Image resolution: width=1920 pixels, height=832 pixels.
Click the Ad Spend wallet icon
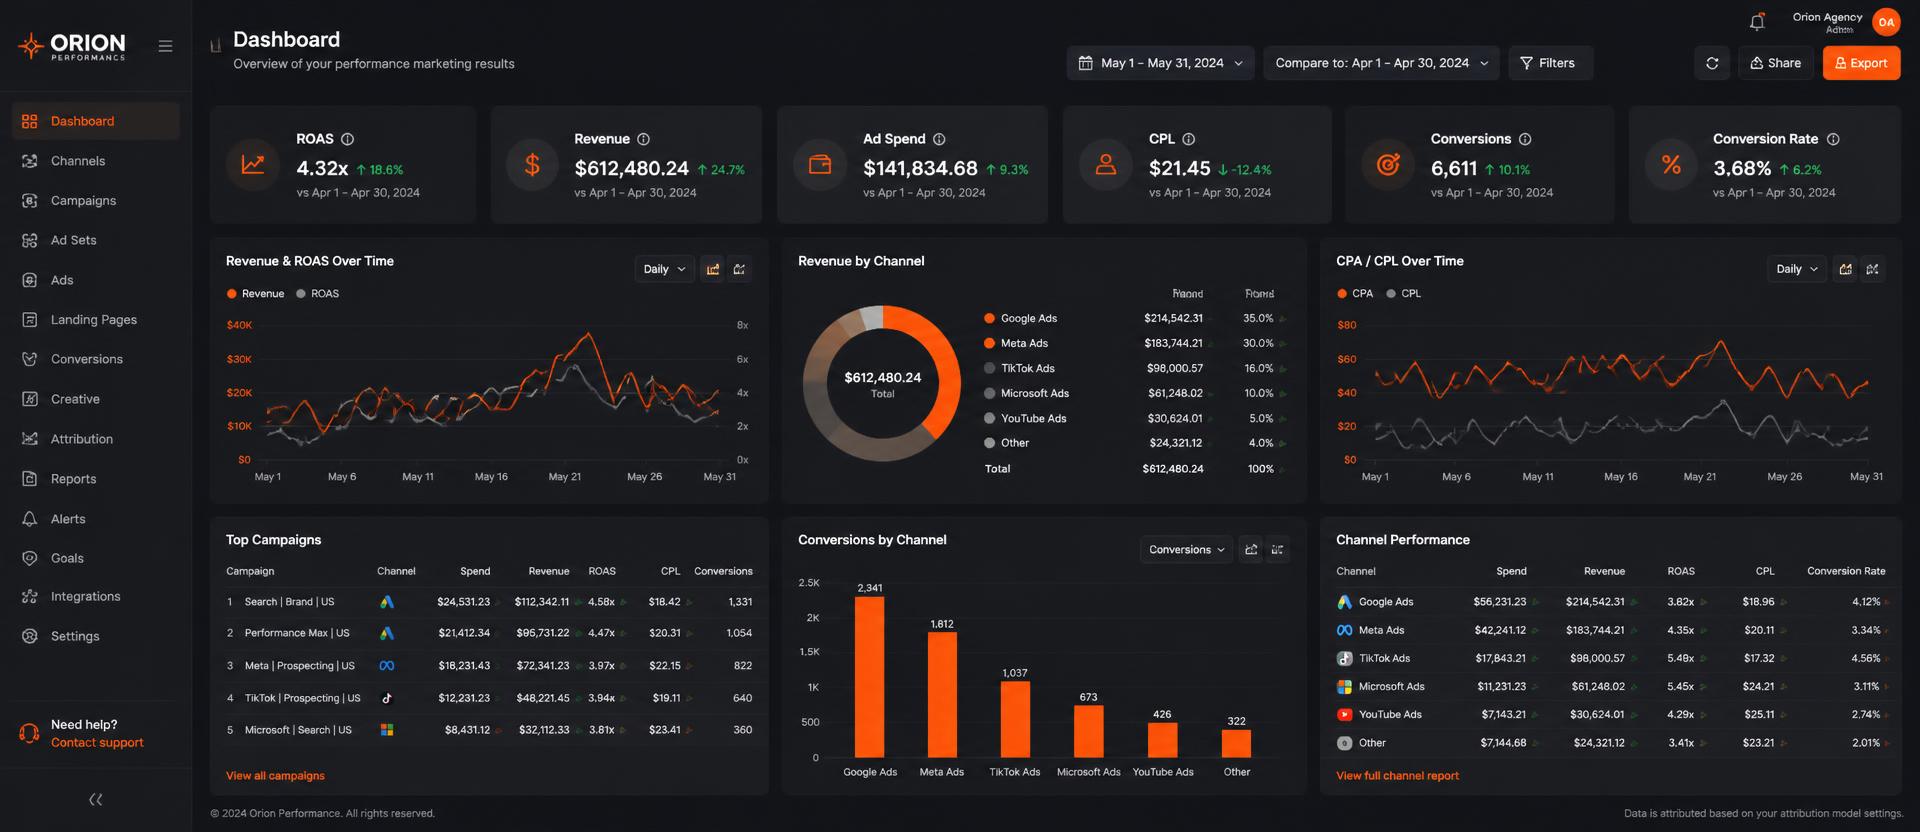point(820,165)
